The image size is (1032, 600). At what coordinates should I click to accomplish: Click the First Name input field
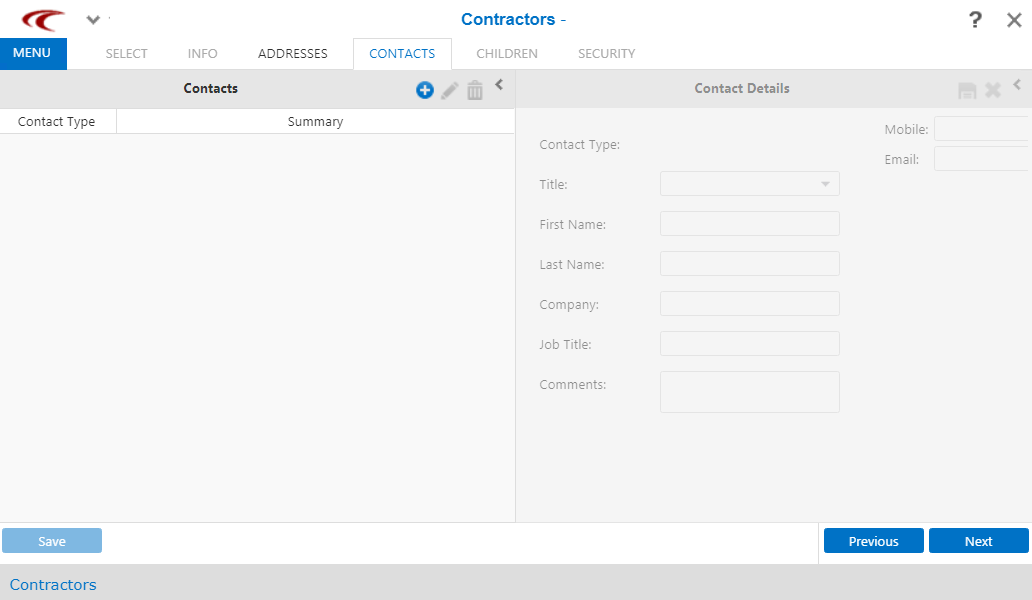(x=749, y=223)
